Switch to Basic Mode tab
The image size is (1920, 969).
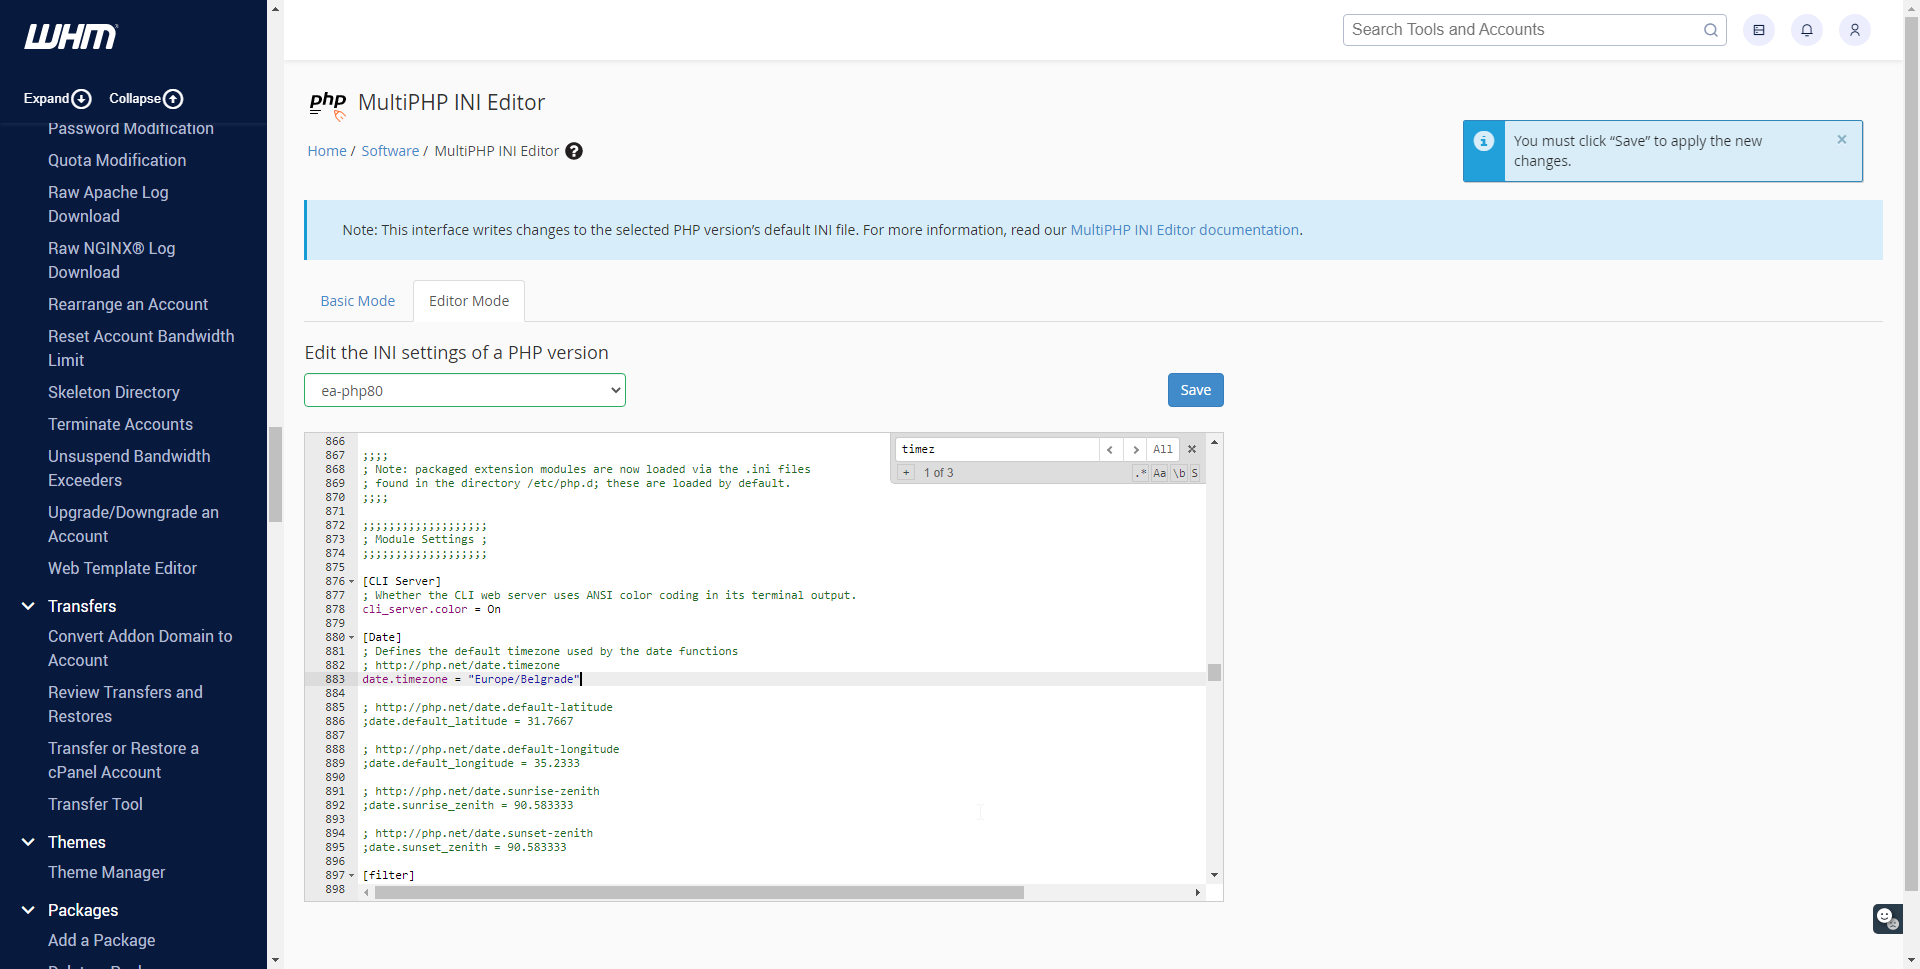[x=358, y=301]
